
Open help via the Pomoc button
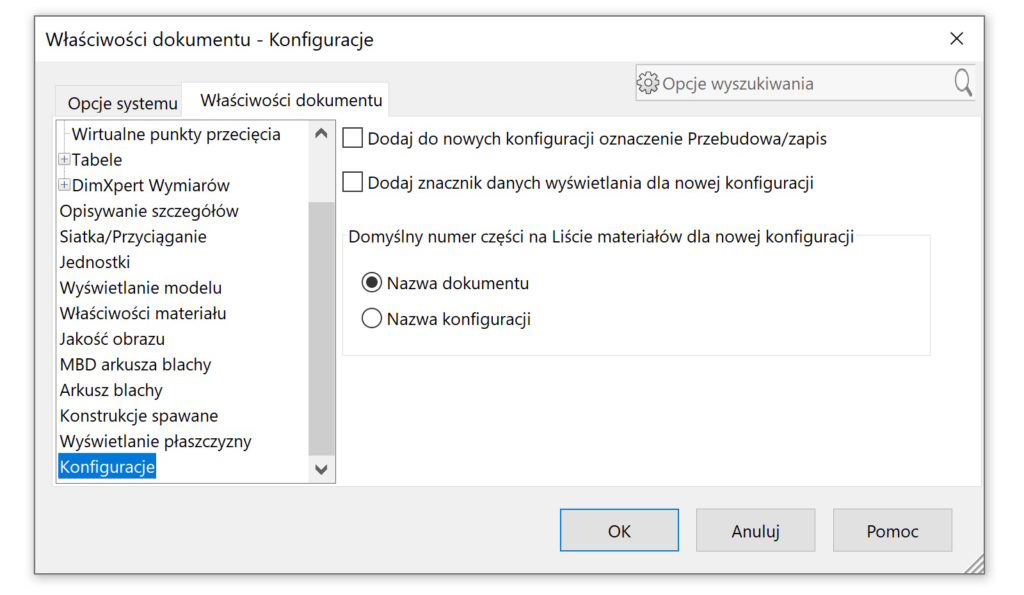[x=892, y=530]
